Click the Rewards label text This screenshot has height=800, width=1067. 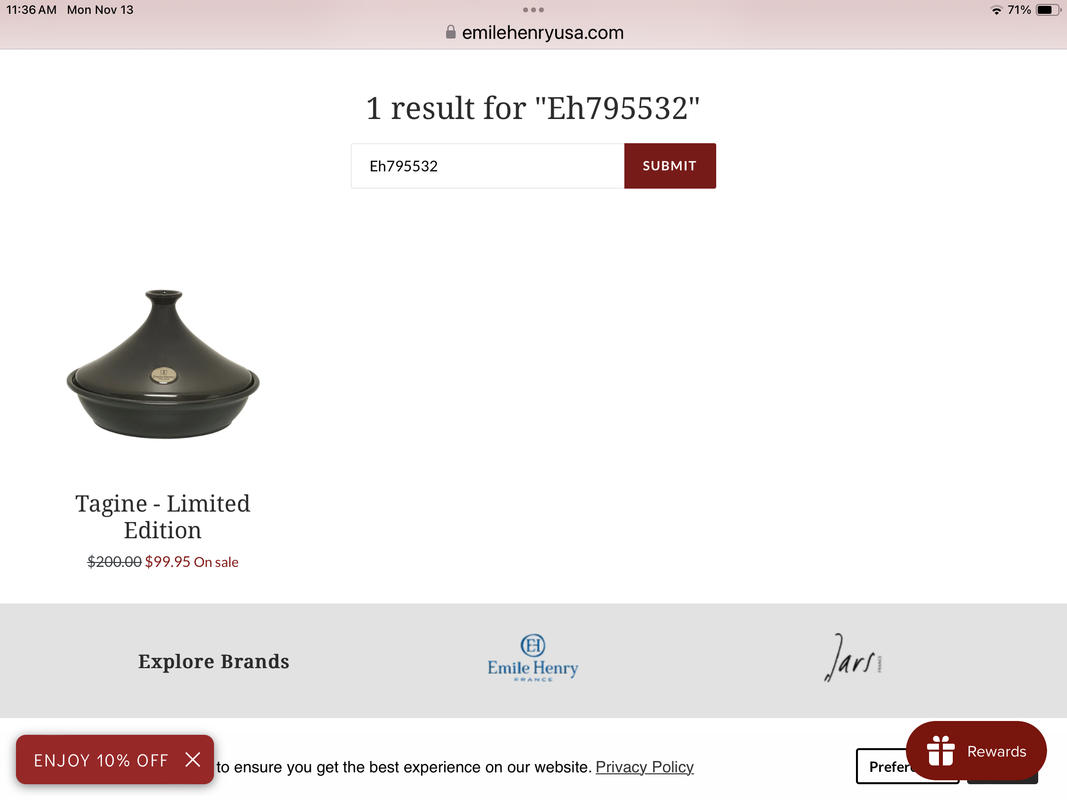(x=996, y=751)
